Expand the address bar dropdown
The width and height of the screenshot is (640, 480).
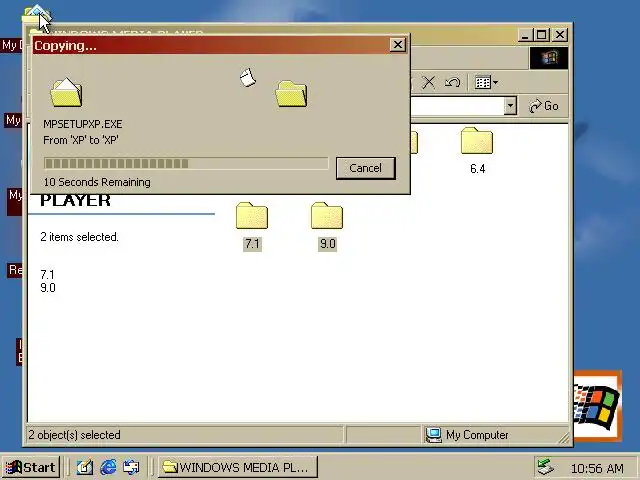coord(510,106)
